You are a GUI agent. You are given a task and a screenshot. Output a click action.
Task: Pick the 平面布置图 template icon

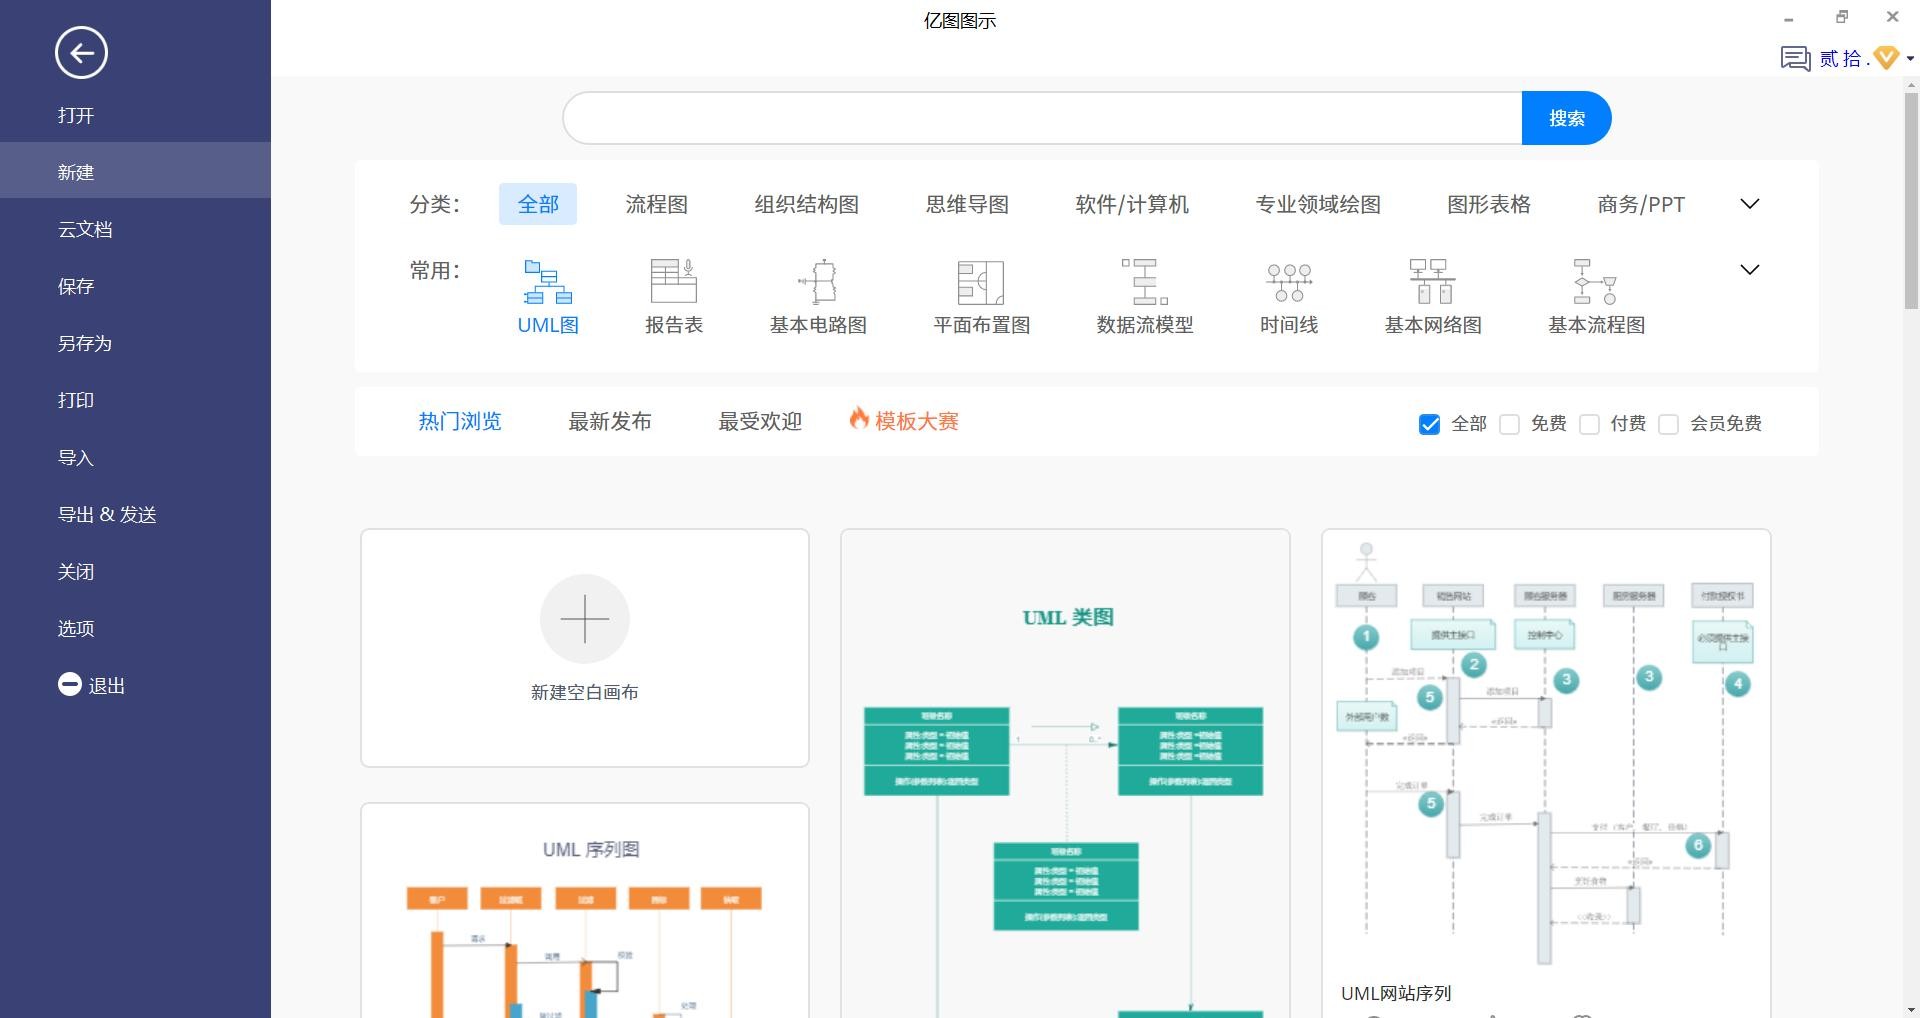point(980,283)
